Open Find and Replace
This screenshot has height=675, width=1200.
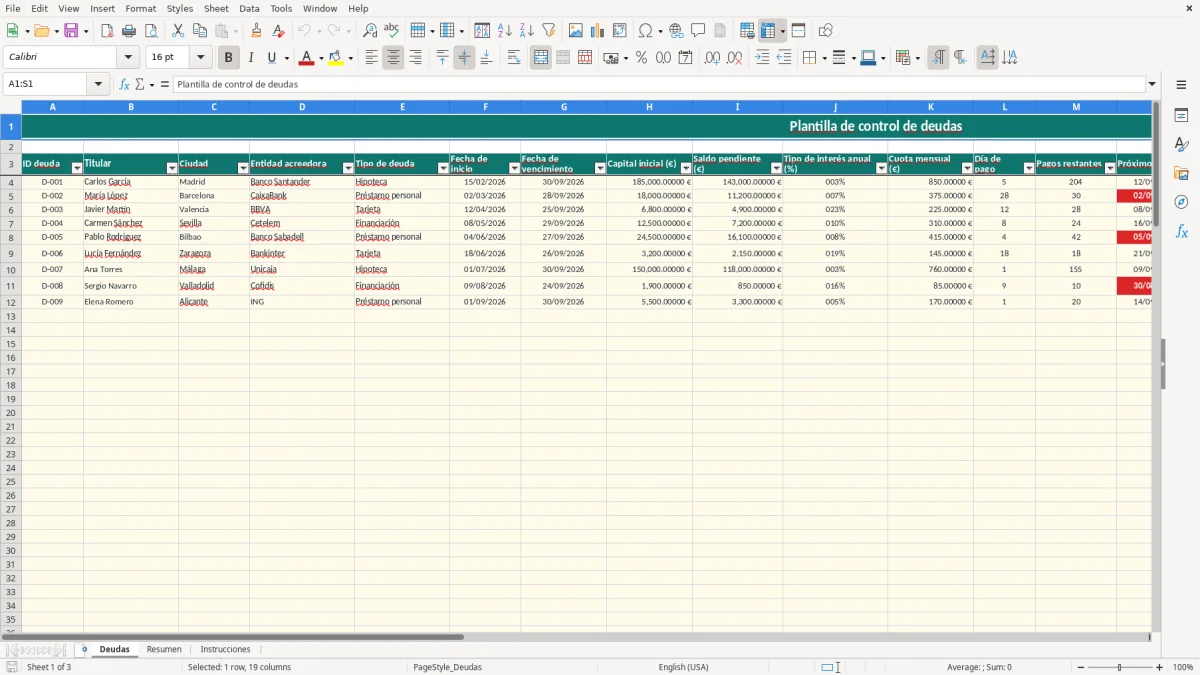point(370,31)
